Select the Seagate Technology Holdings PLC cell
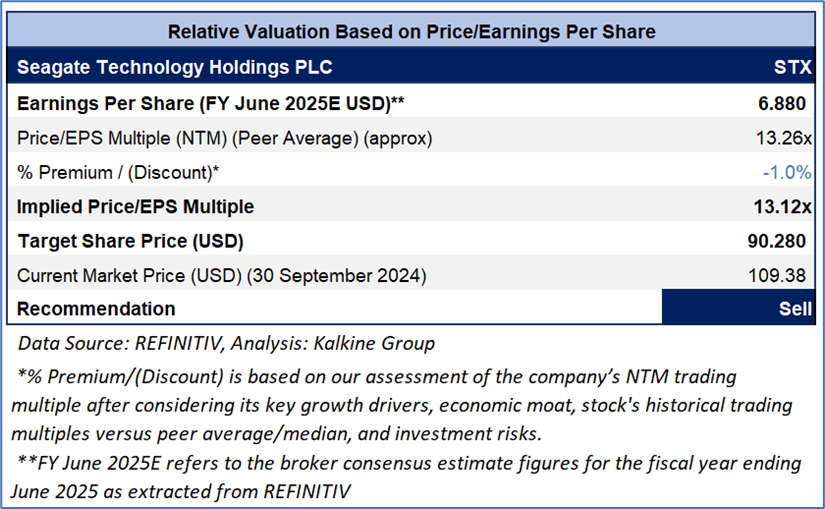 pos(175,68)
